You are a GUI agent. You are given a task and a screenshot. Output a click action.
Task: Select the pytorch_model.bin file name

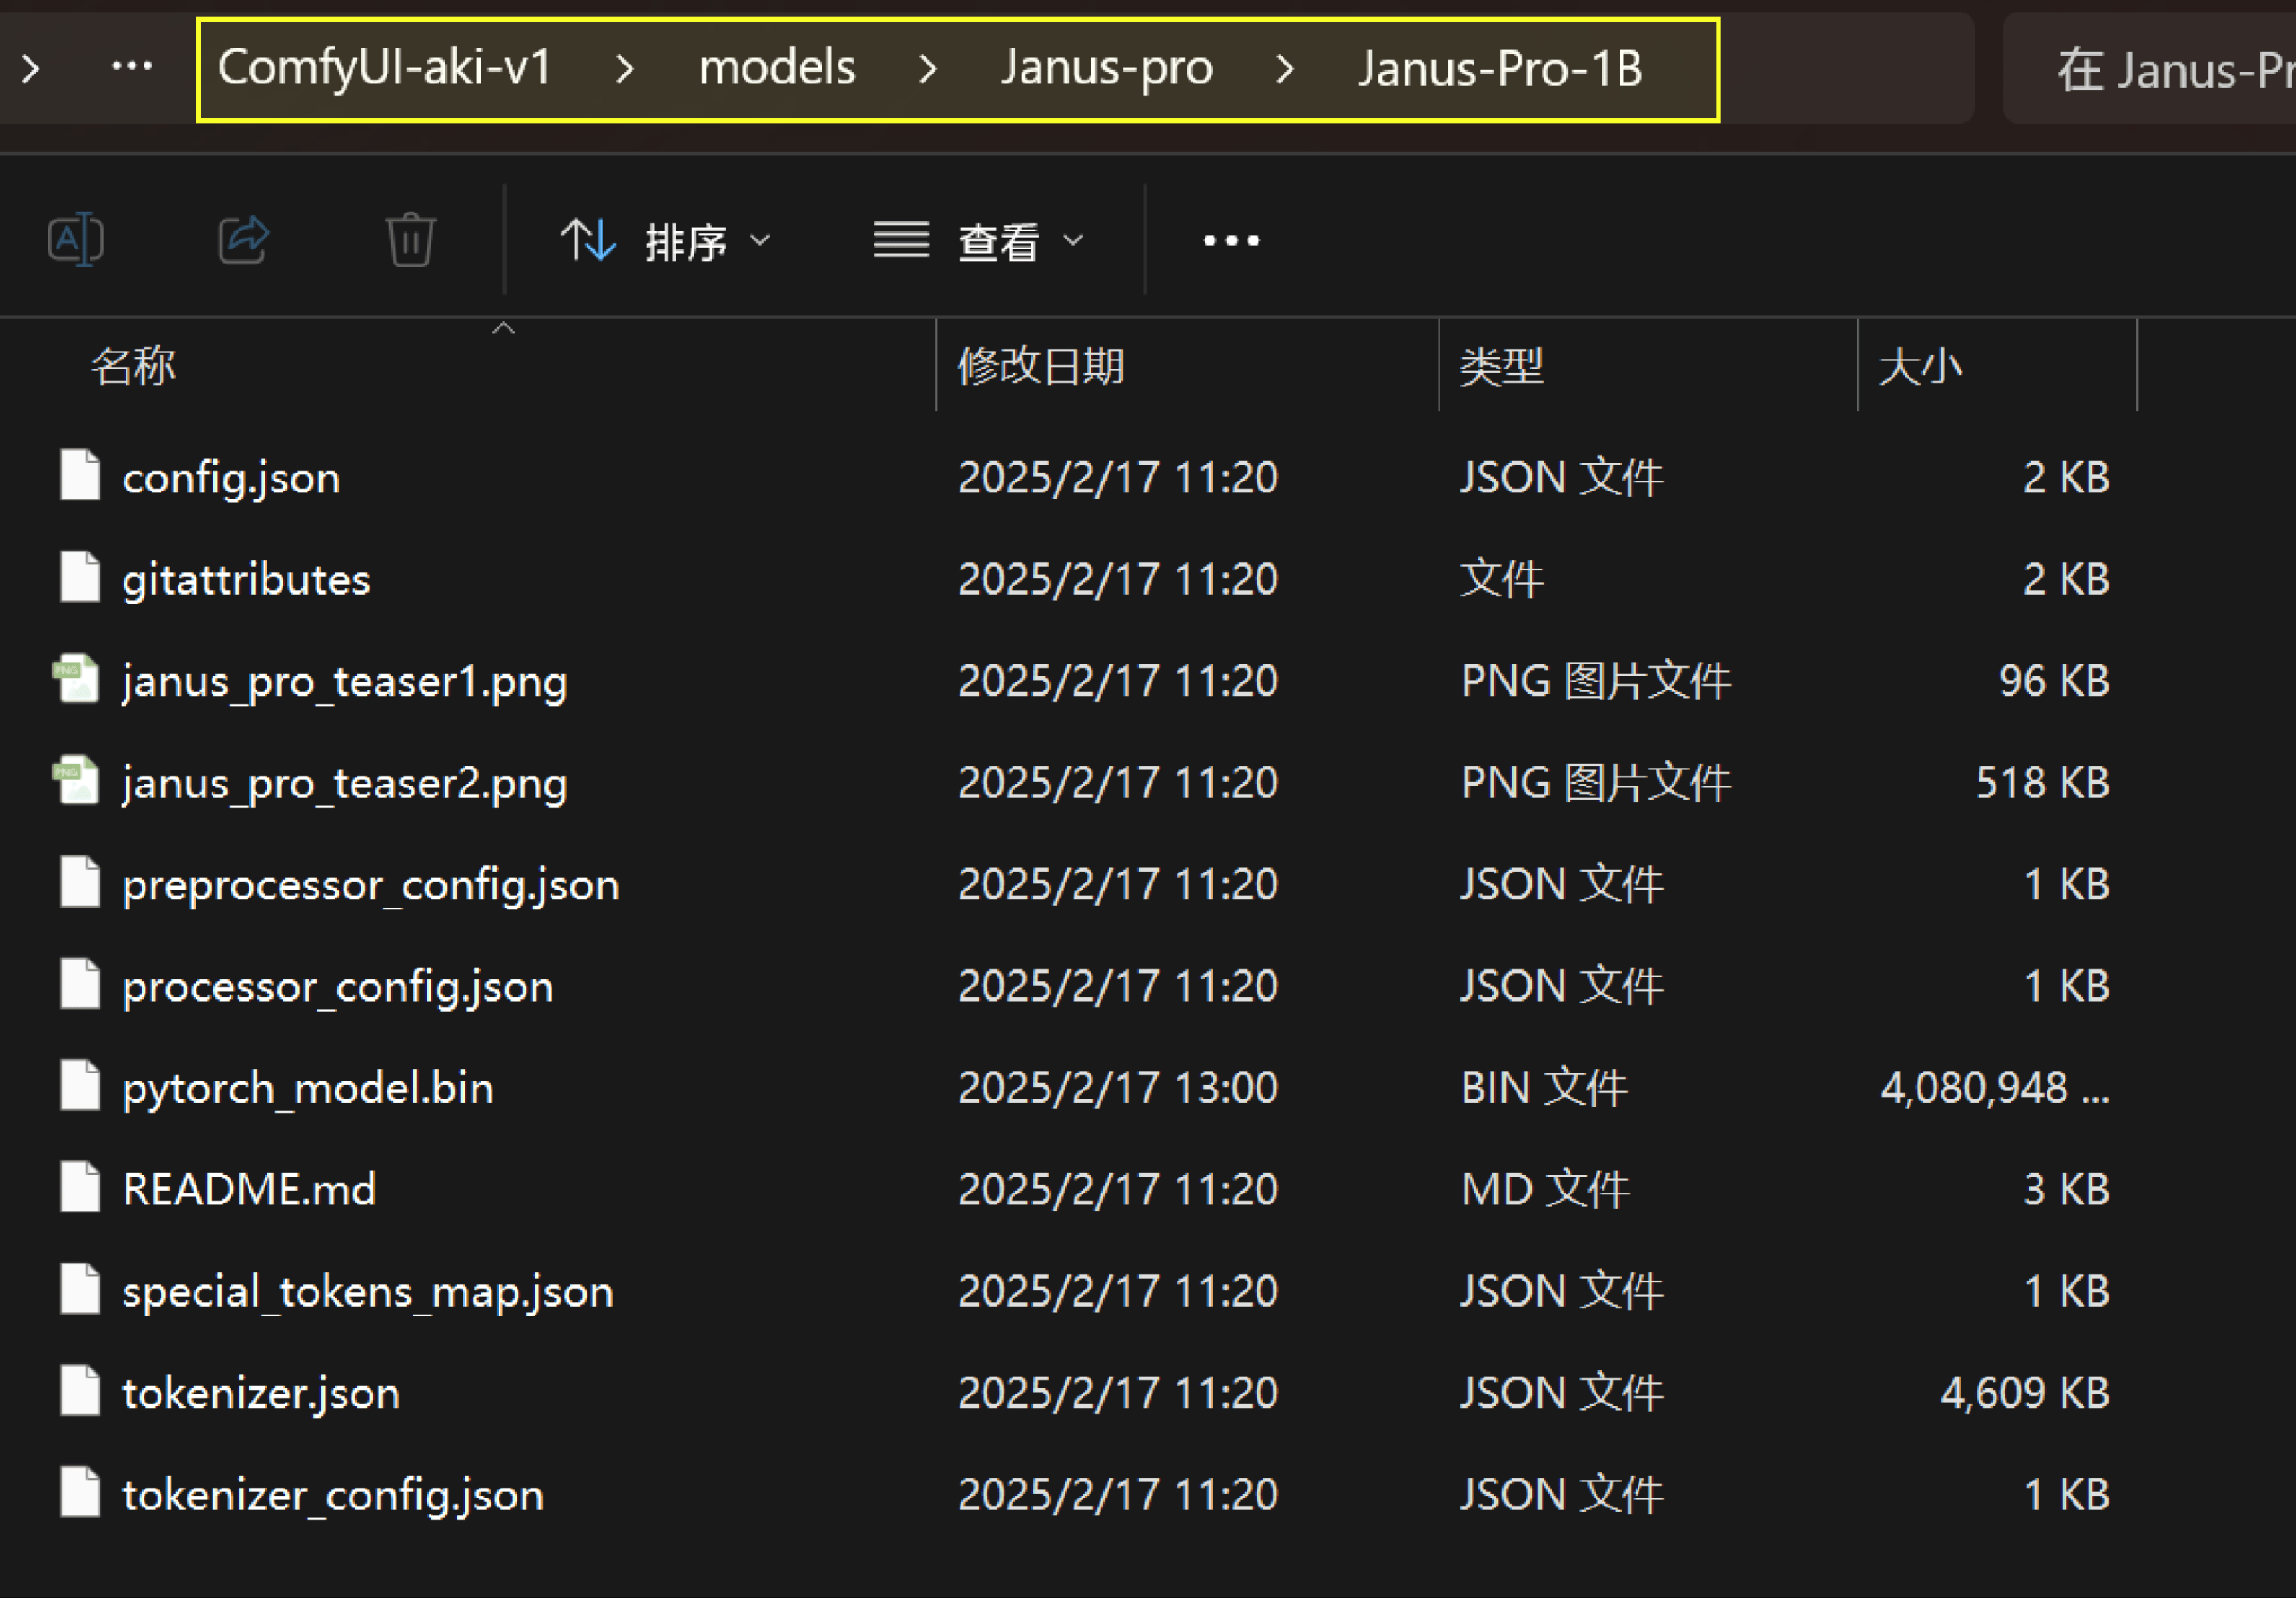[308, 1088]
